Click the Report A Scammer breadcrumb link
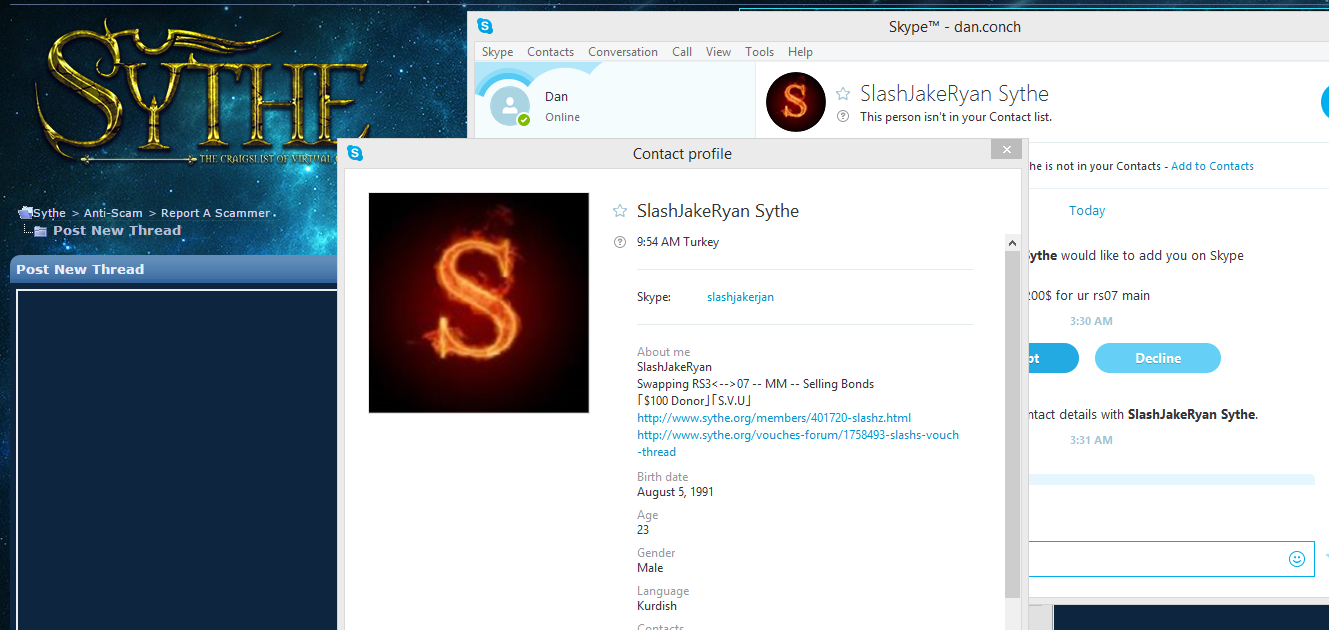This screenshot has width=1329, height=630. point(215,213)
